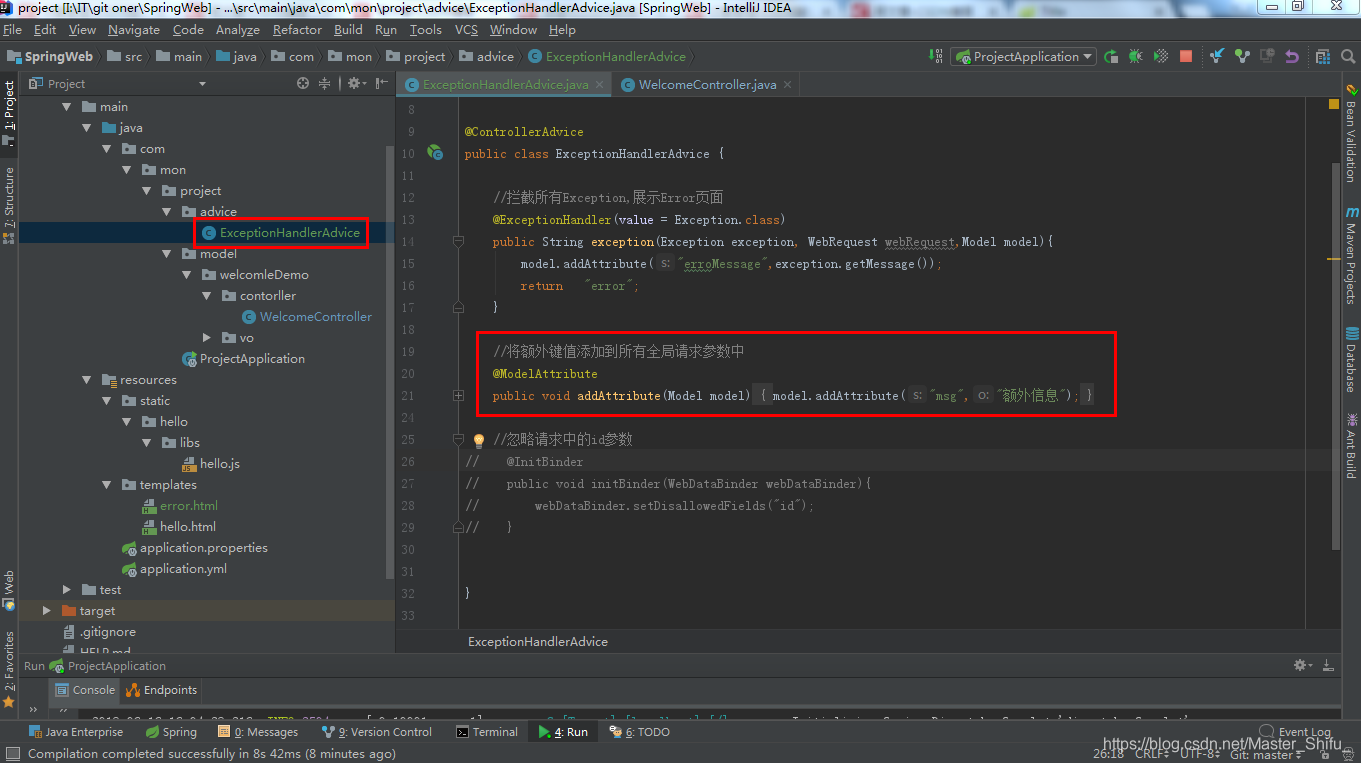Click the locate-current-file target icon in Project panel
The image size is (1361, 763).
coord(303,84)
